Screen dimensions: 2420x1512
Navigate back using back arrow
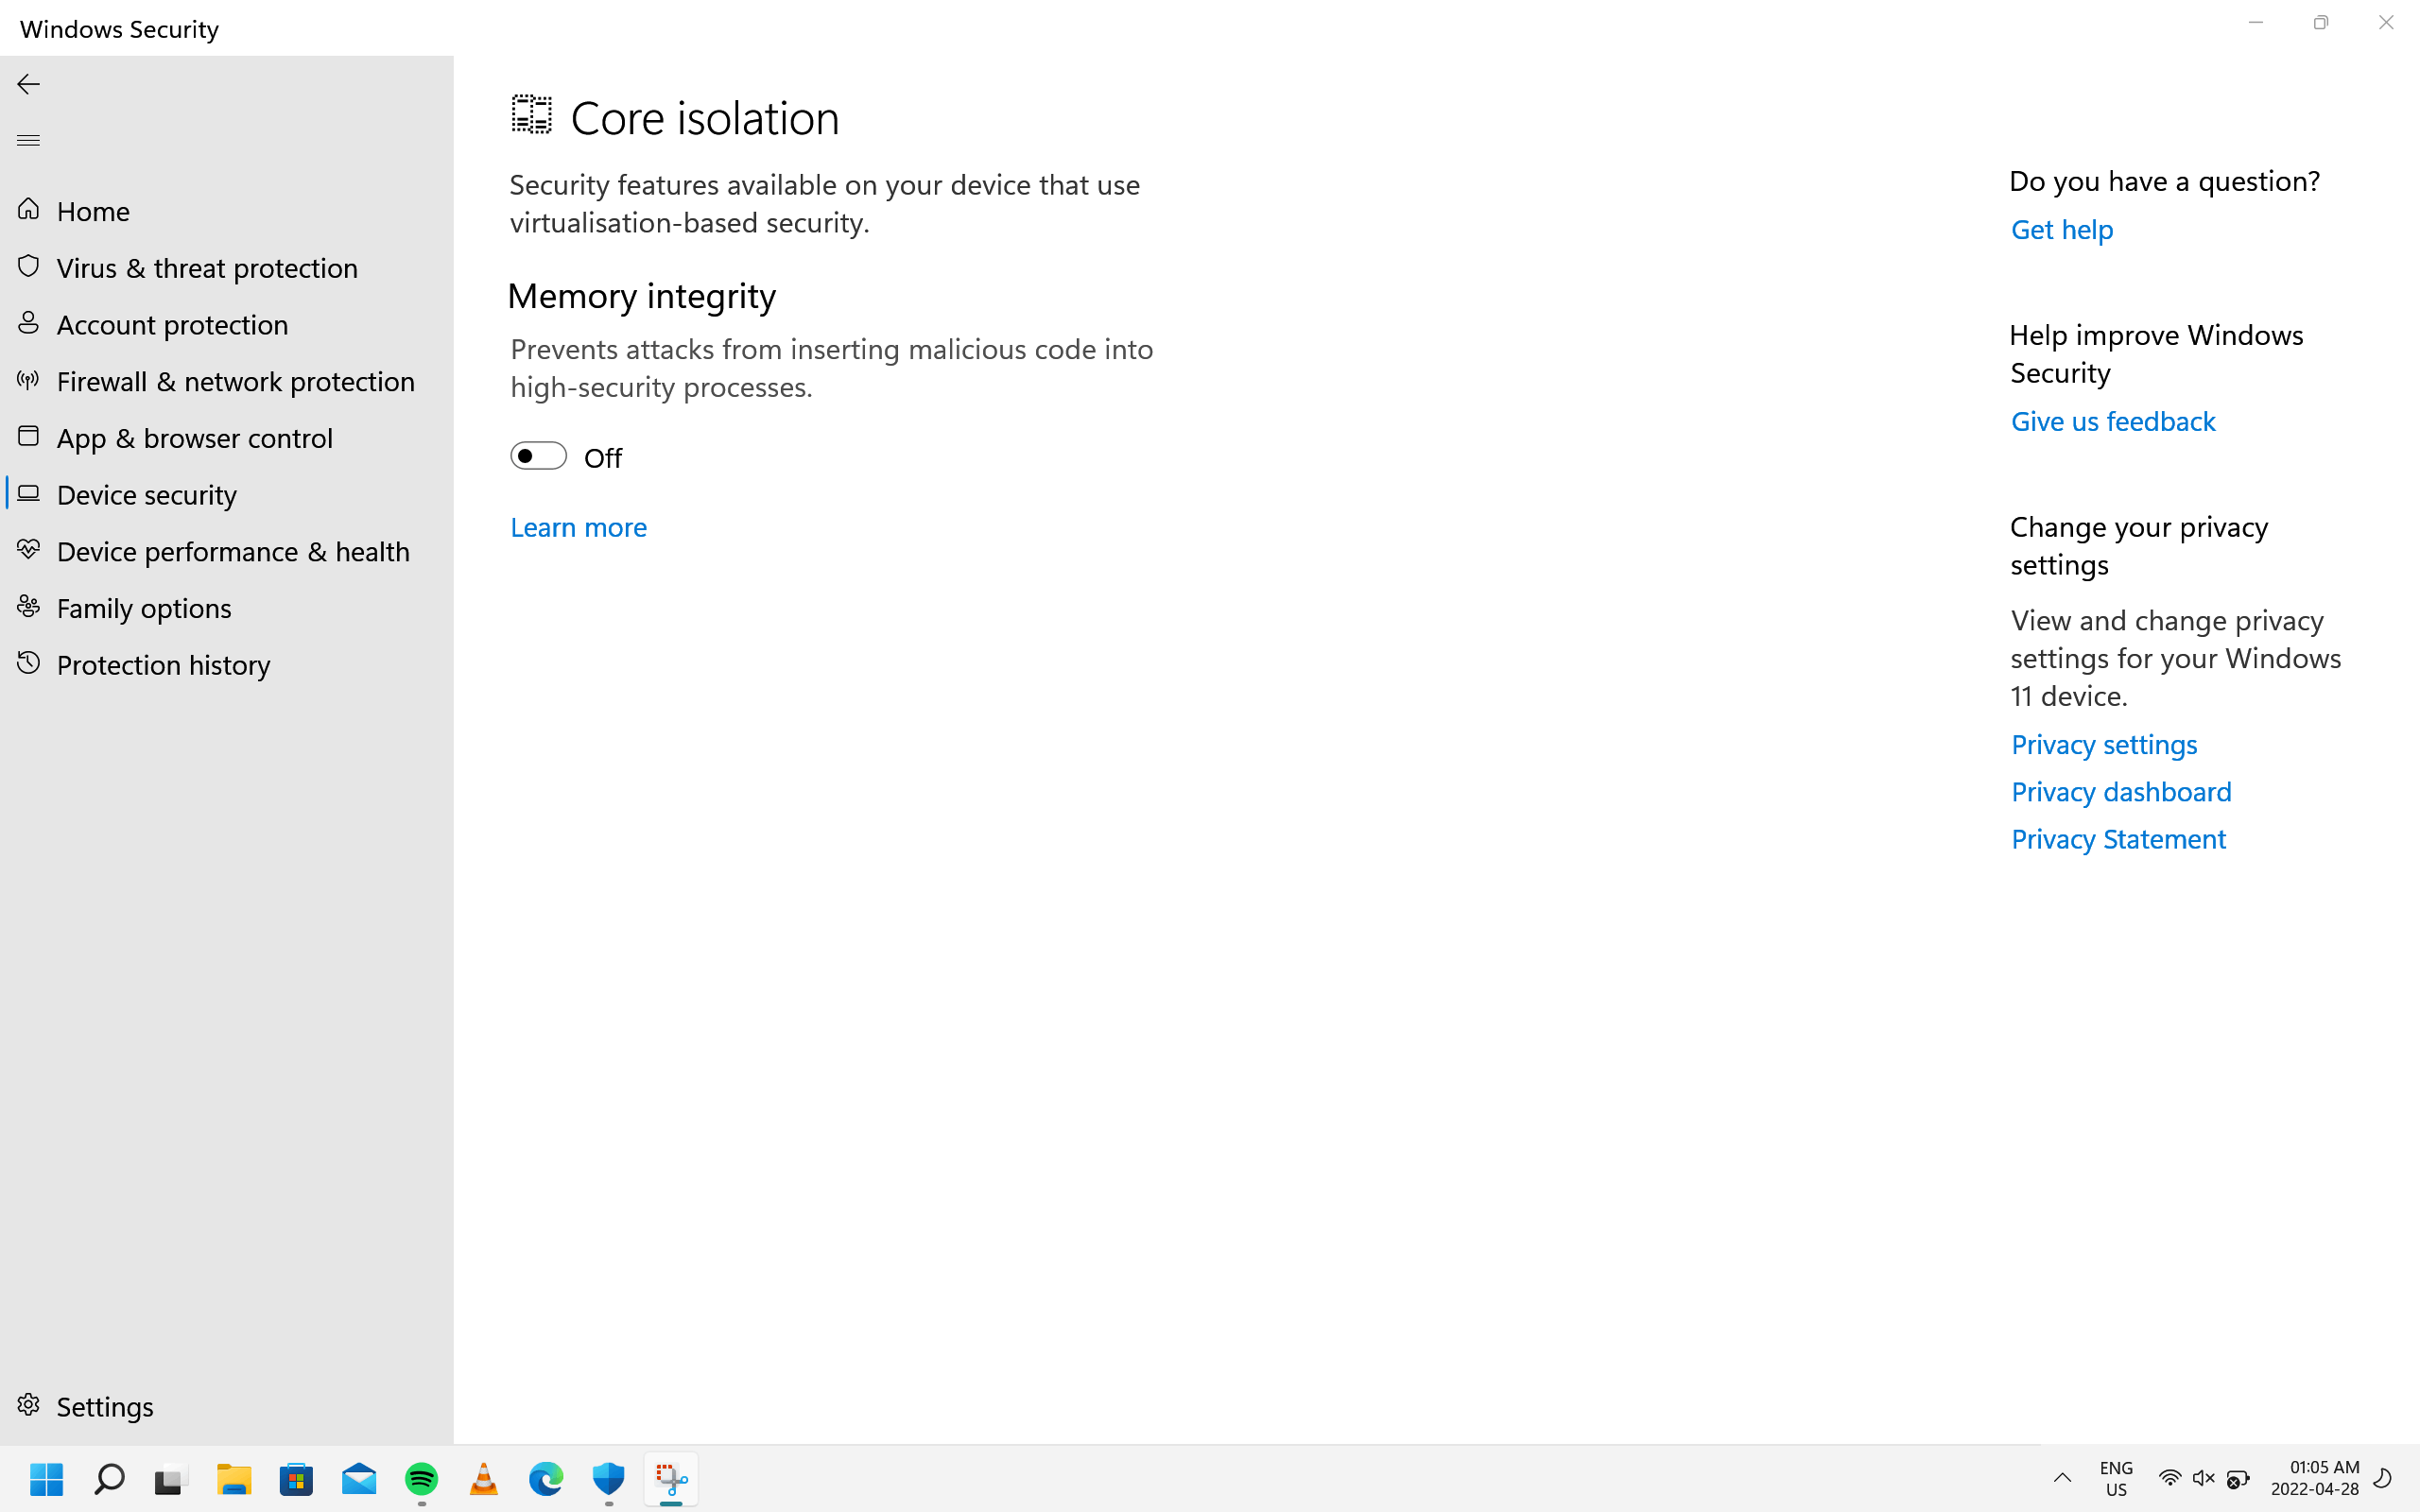(x=29, y=83)
